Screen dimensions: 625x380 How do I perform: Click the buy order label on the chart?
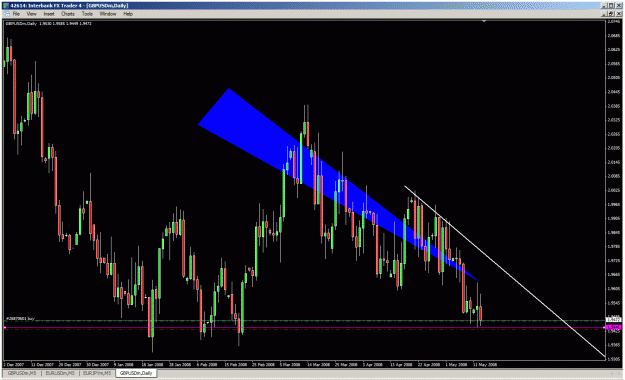click(x=20, y=319)
